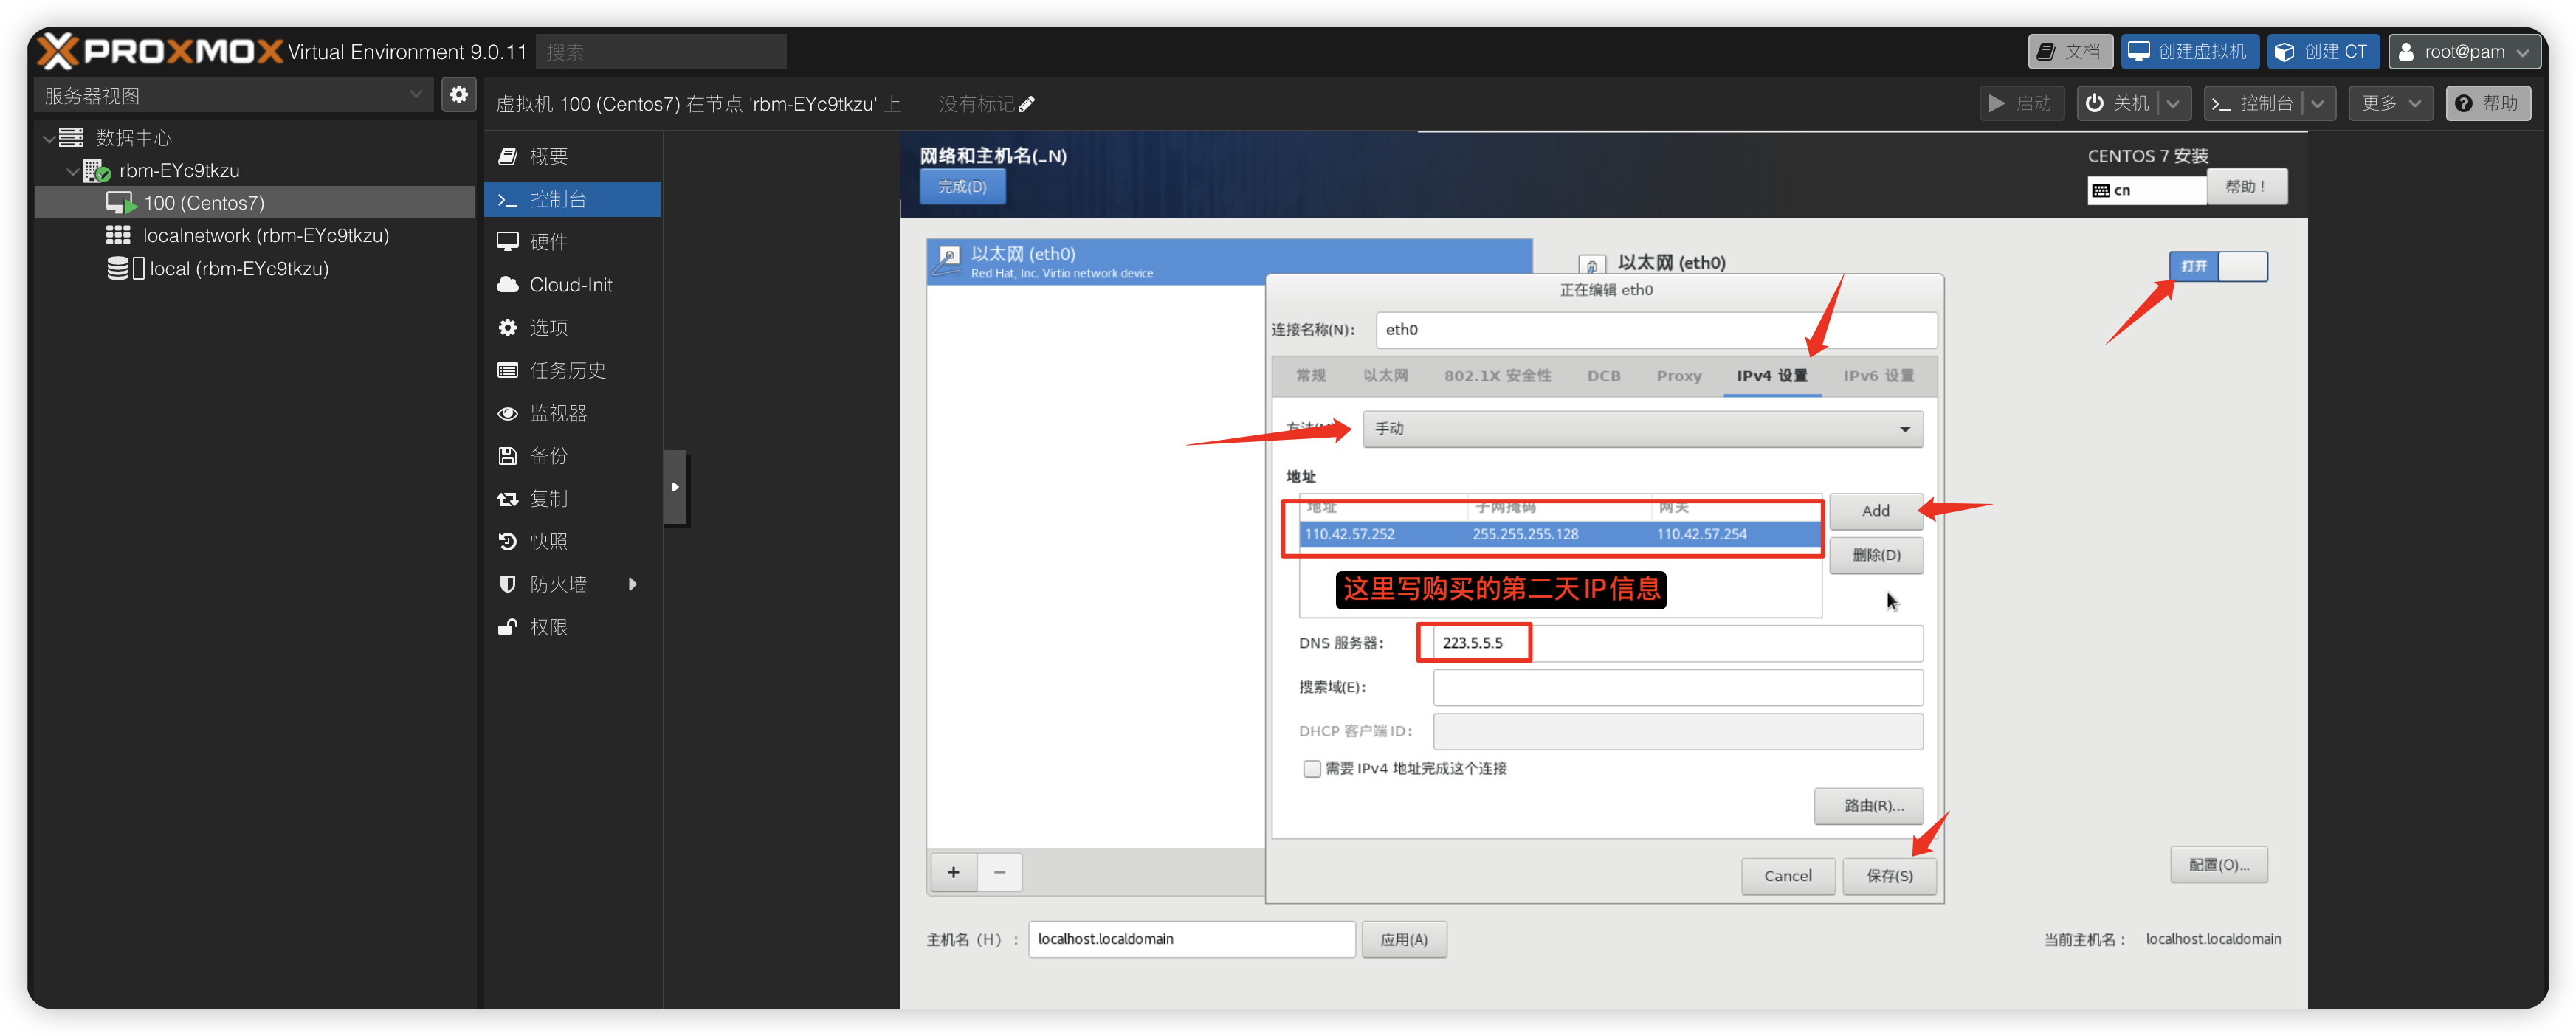
Task: Click the plus icon to add network device
Action: 953,872
